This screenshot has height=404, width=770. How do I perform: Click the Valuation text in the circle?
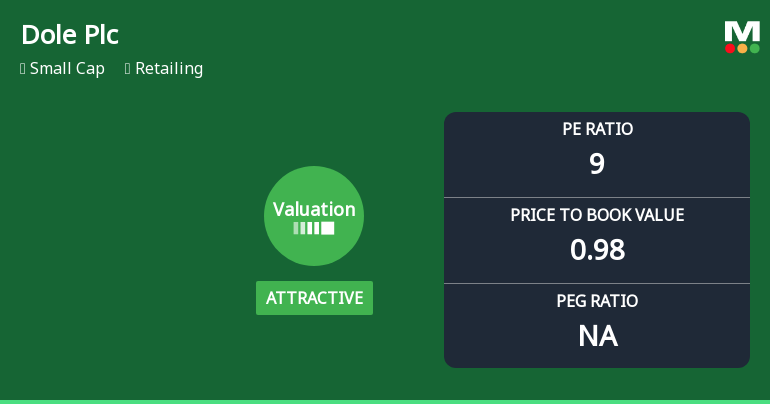pos(314,209)
